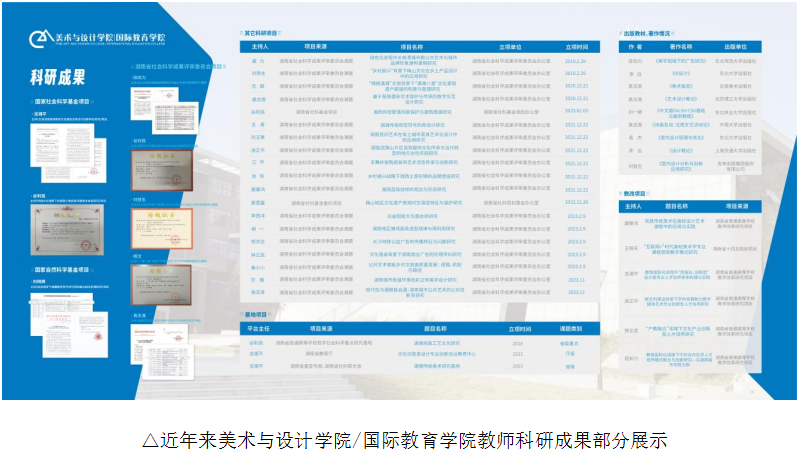This screenshot has height=455, width=799.
Task: Click 出版单位 column header in publications table
Action: [x=735, y=46]
